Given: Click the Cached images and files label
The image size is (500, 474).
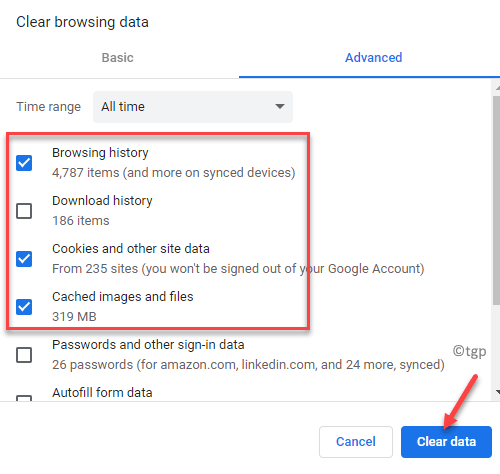Looking at the screenshot, I should pyautogui.click(x=123, y=297).
